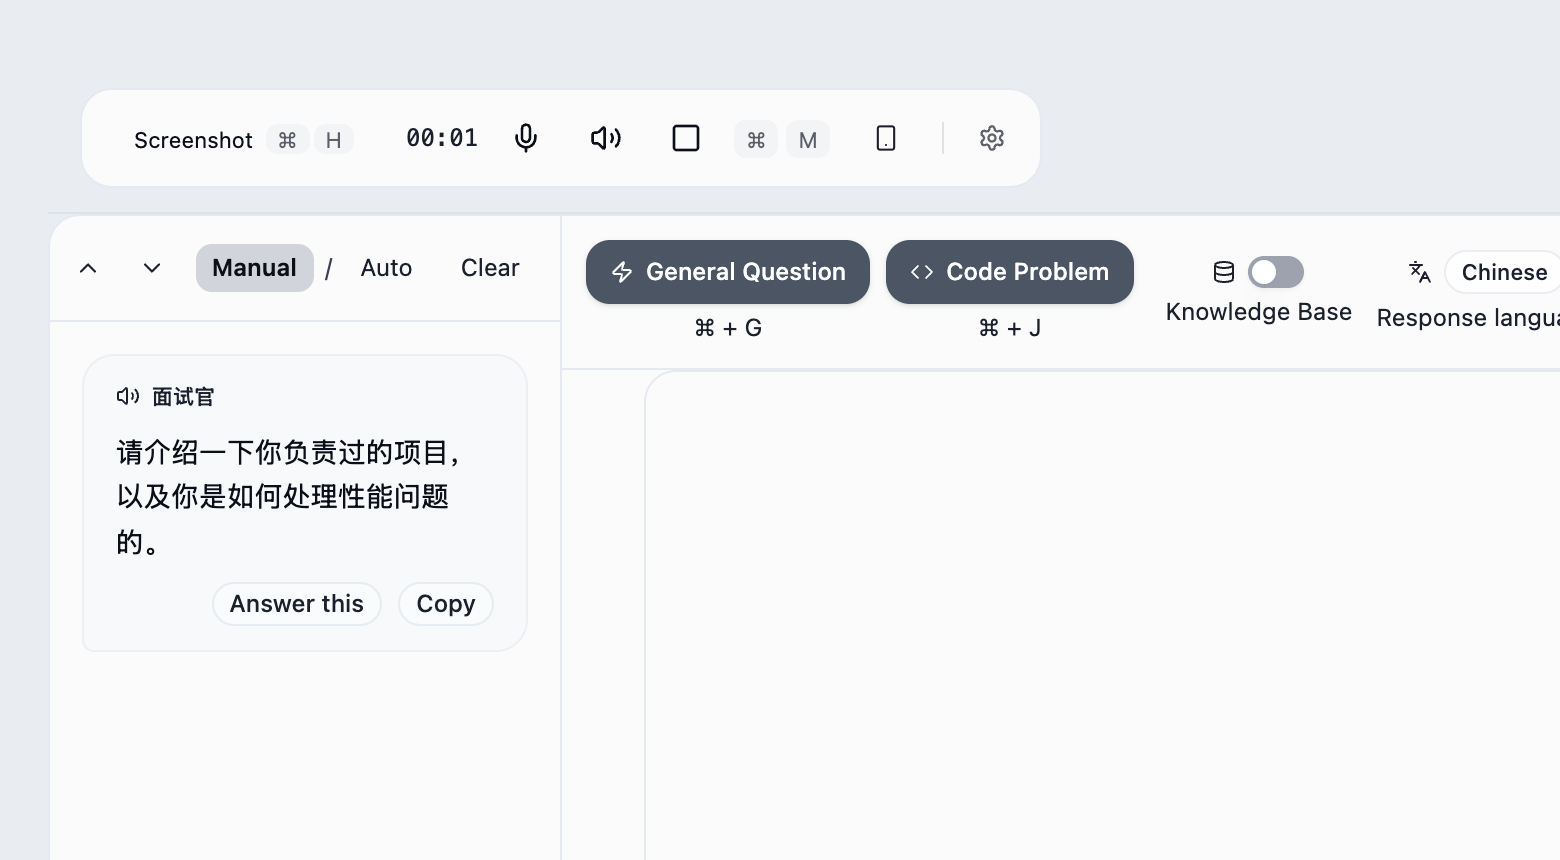Click the General Question button

(x=728, y=272)
